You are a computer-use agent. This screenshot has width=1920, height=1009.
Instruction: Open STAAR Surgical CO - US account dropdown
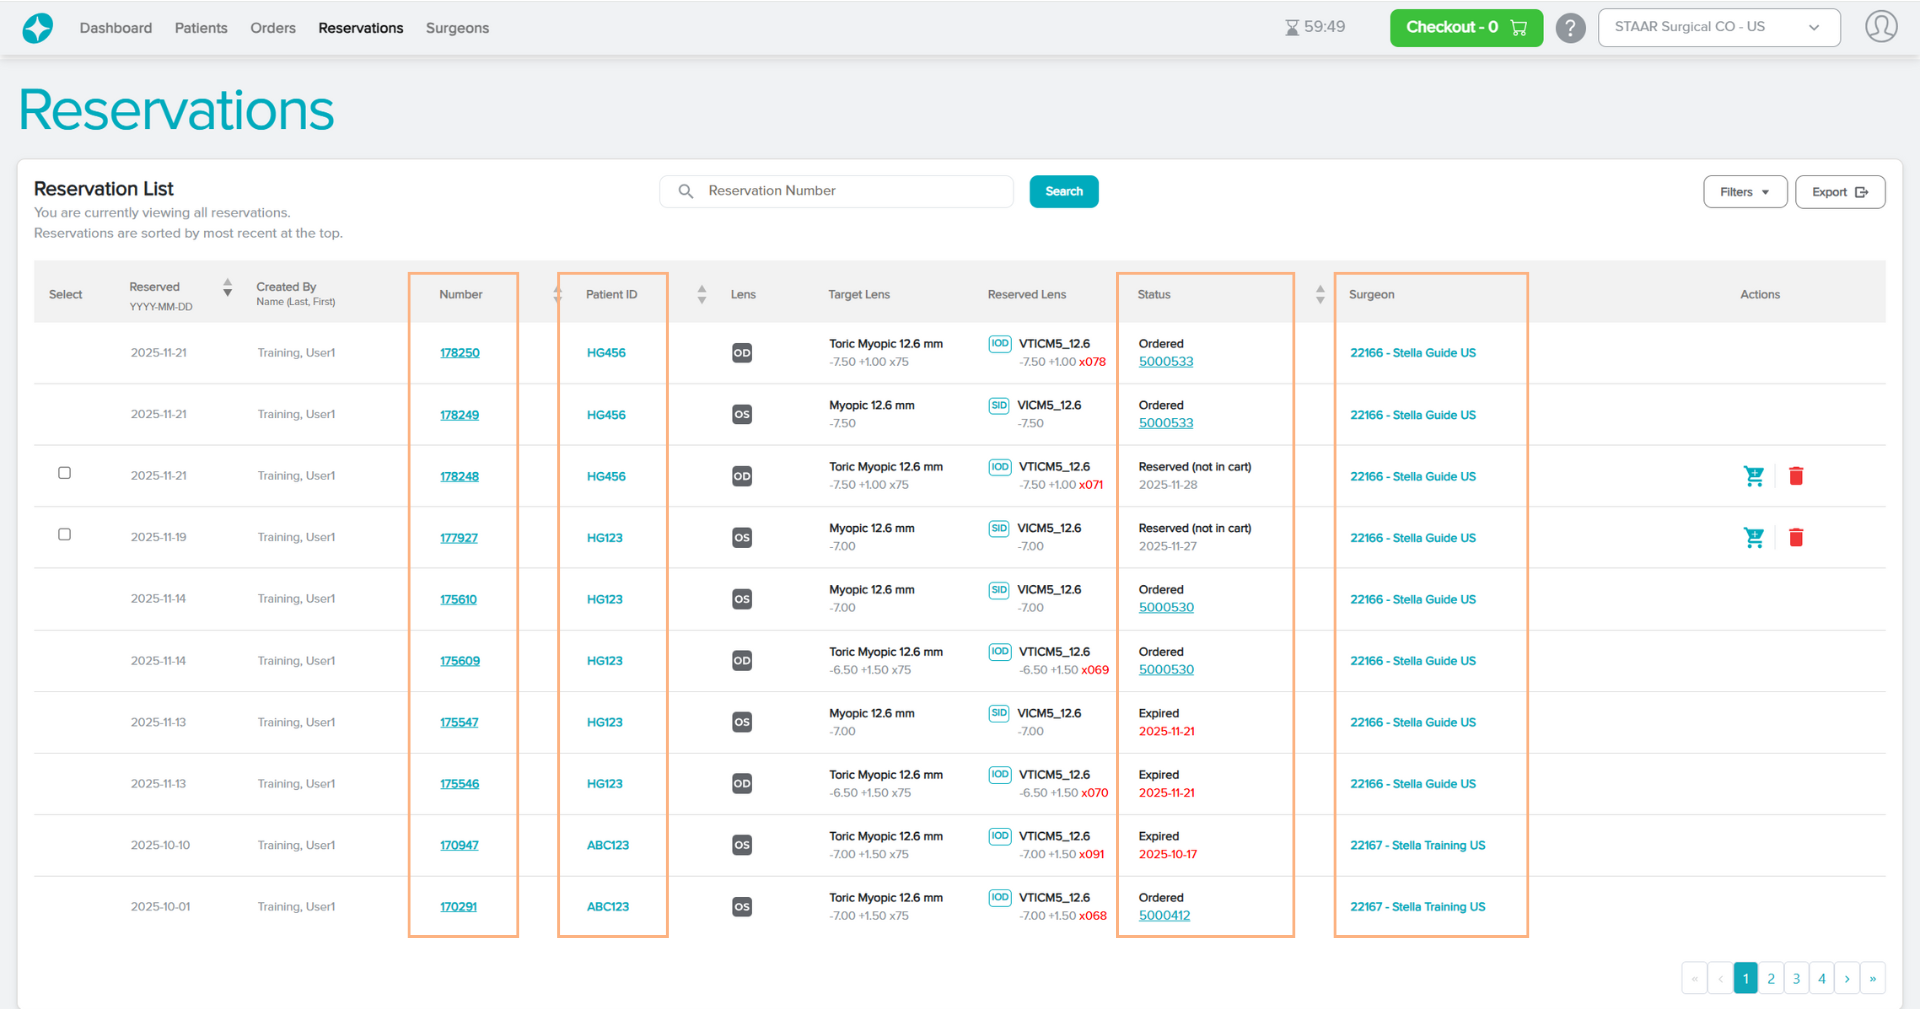pyautogui.click(x=1718, y=27)
